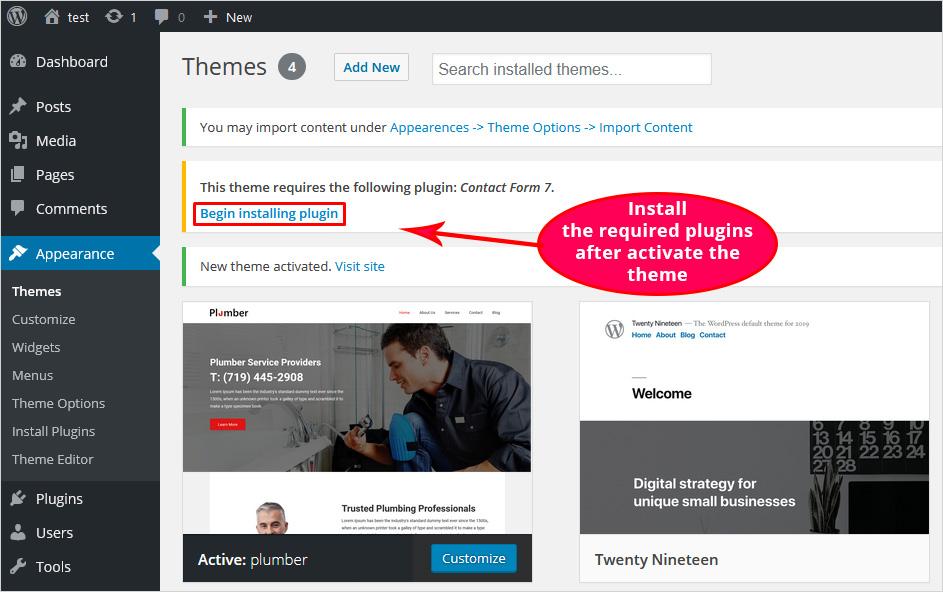Open the comments bubble in admin bar
Image resolution: width=943 pixels, height=592 pixels.
(x=162, y=17)
